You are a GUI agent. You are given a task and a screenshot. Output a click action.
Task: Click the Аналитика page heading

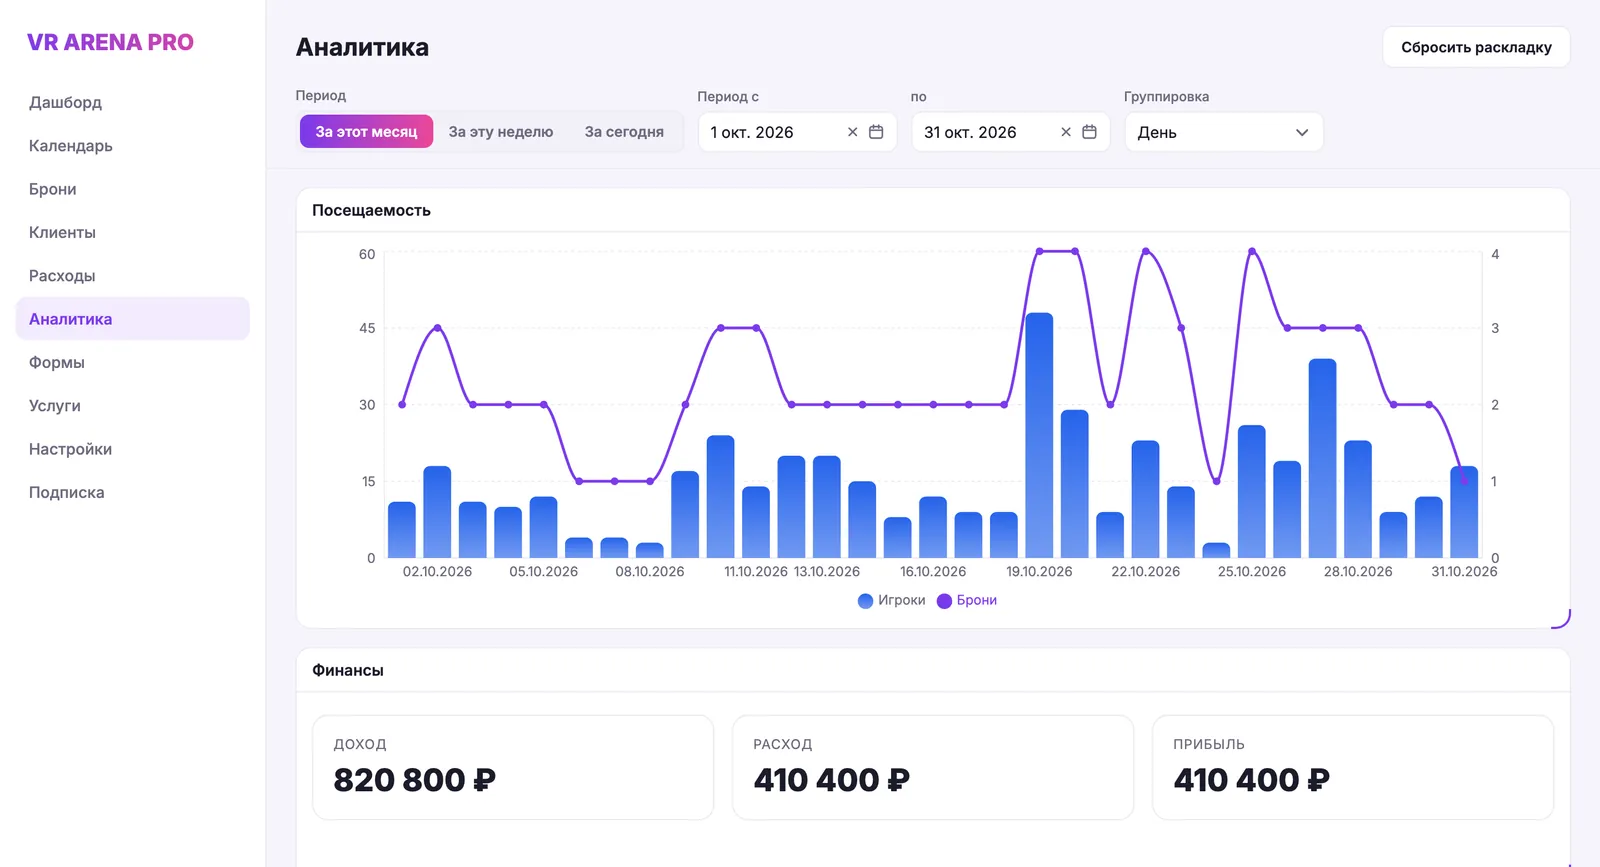click(x=362, y=47)
